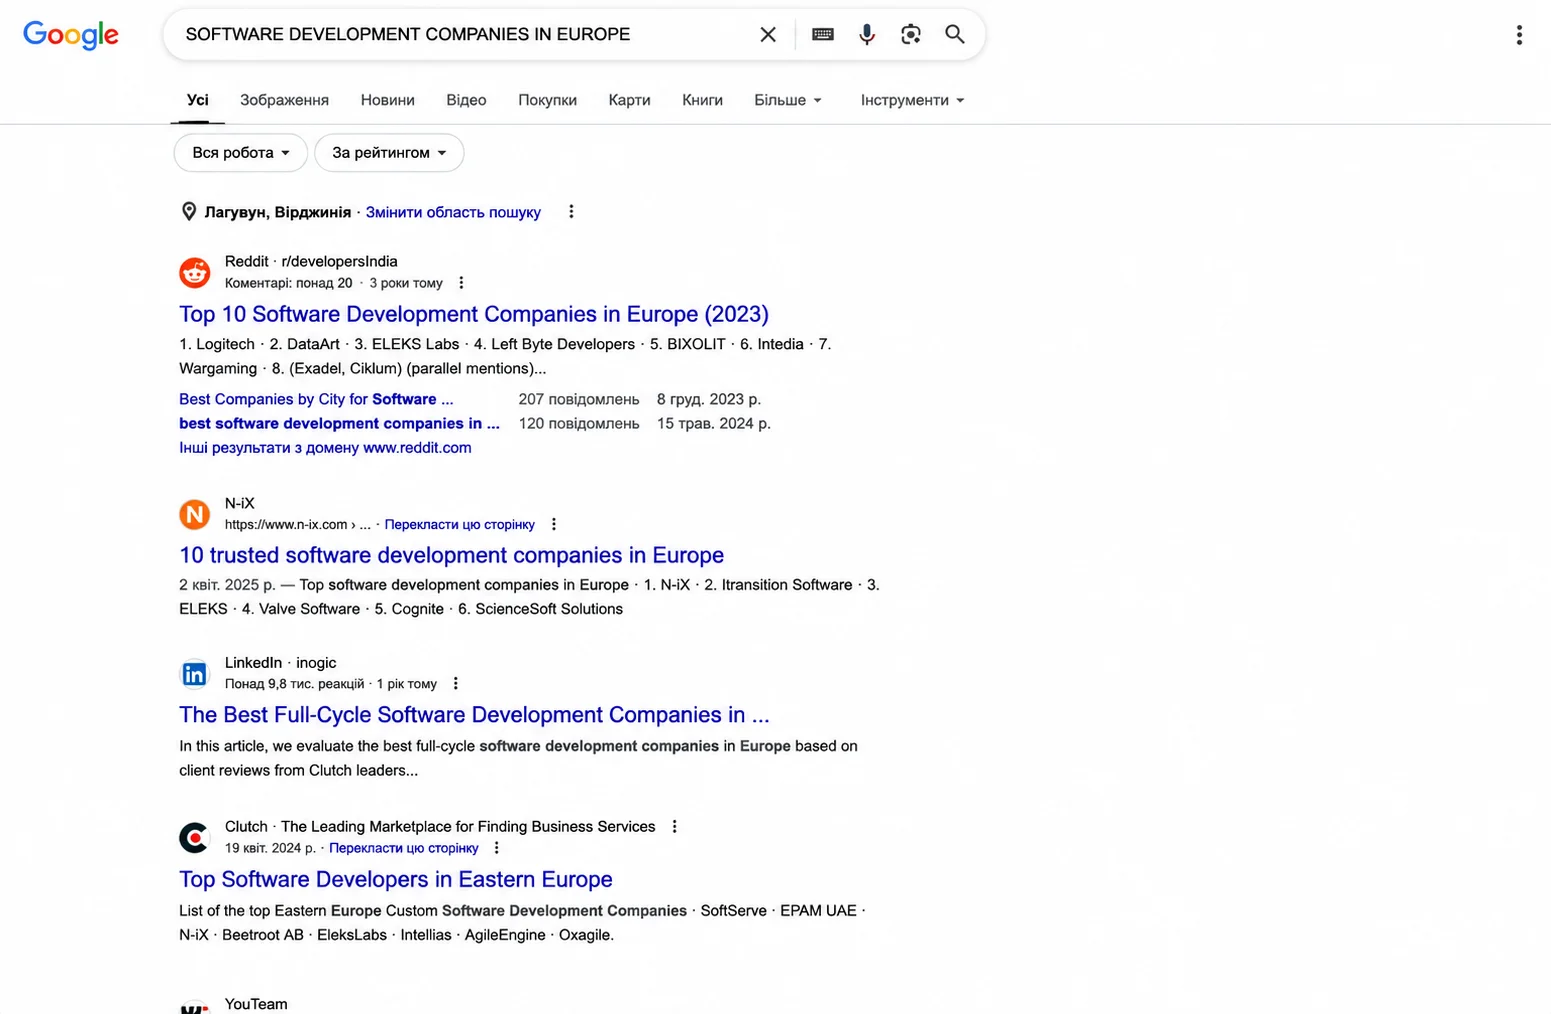Click the magnifying glass search button
This screenshot has height=1014, width=1551.
pos(955,35)
